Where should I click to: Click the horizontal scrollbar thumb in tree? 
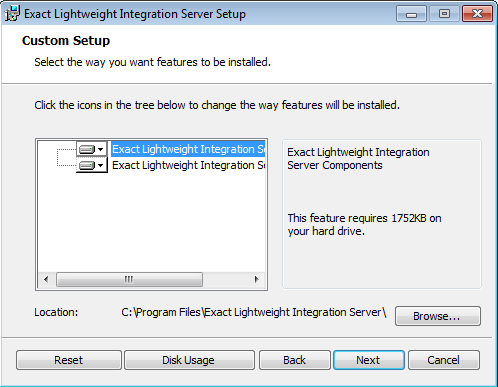(129, 279)
